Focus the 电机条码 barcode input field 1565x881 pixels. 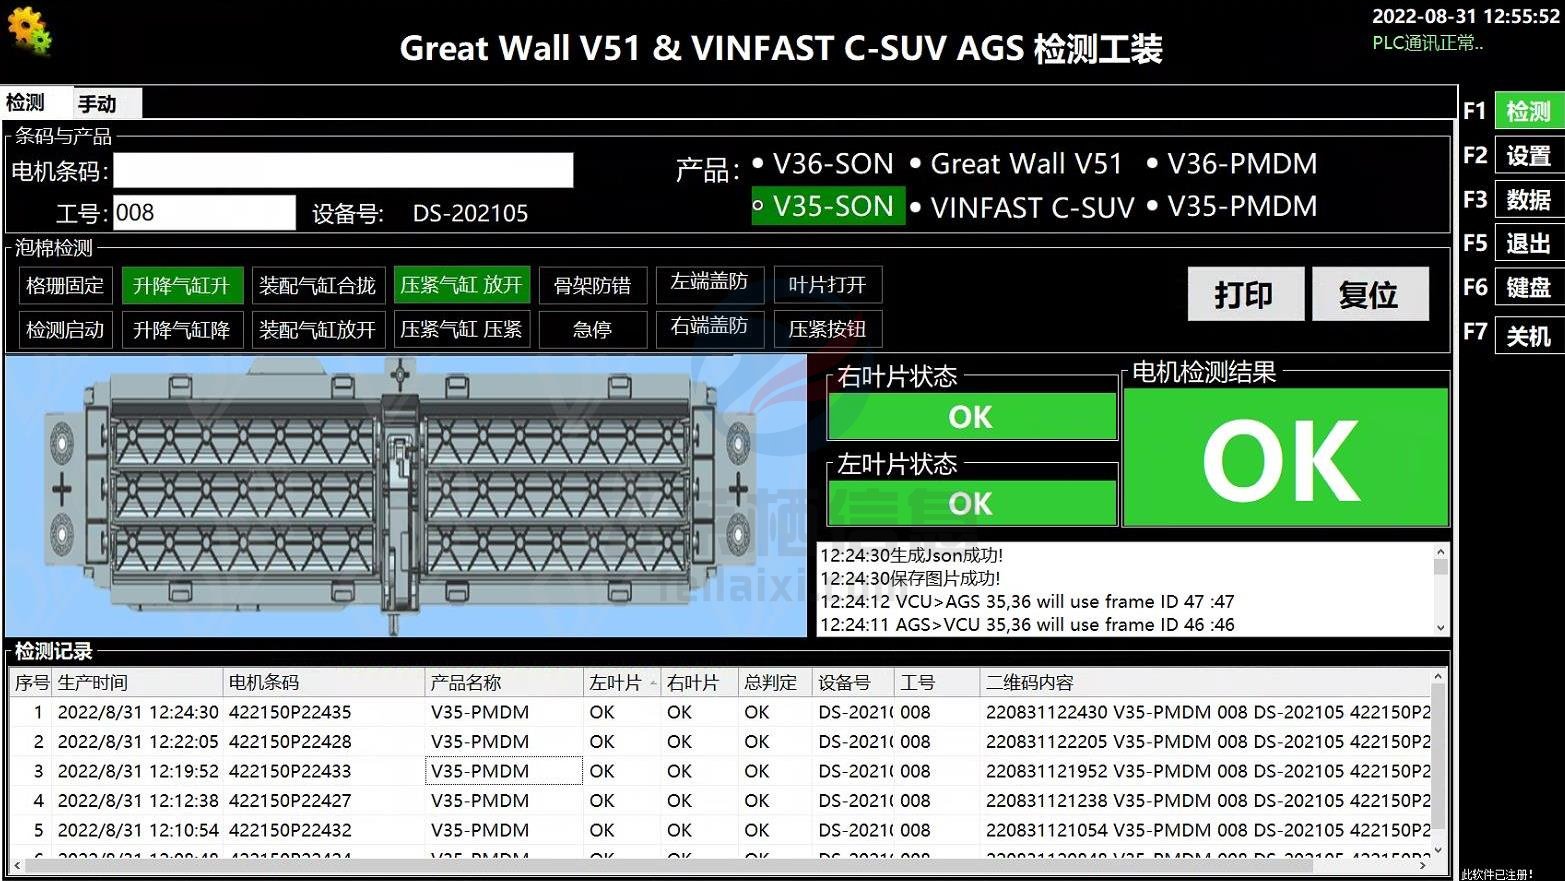[x=343, y=170]
